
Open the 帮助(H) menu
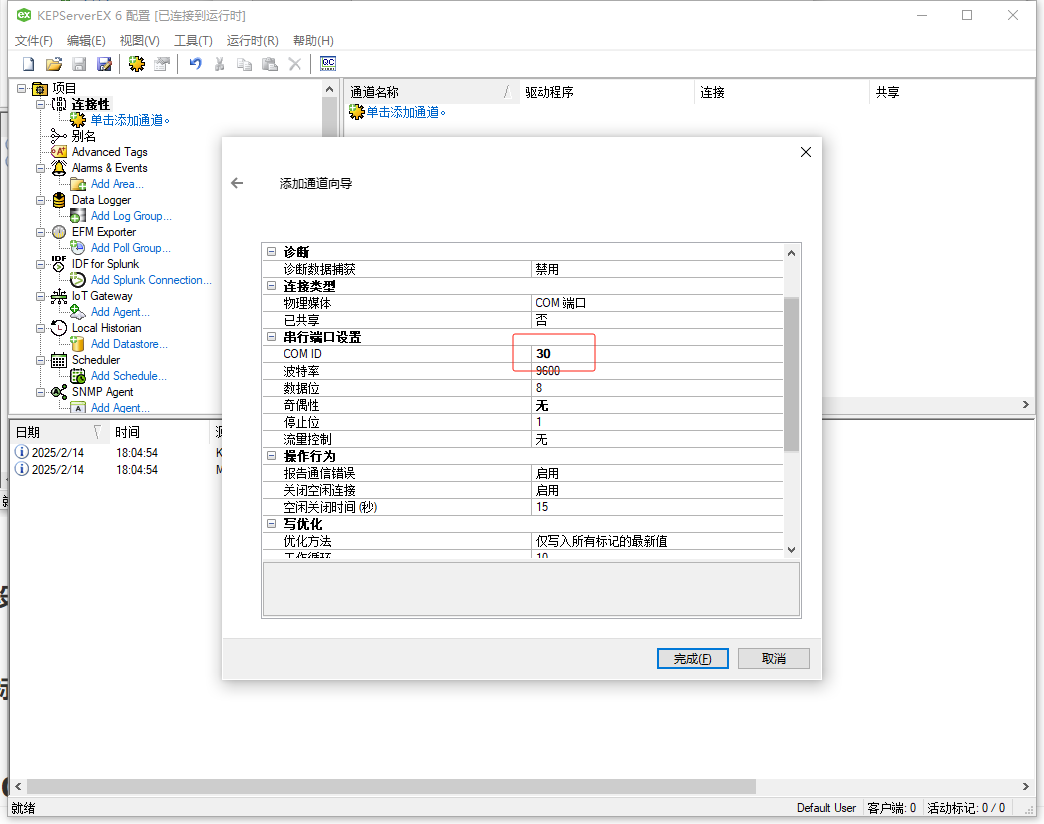click(313, 41)
